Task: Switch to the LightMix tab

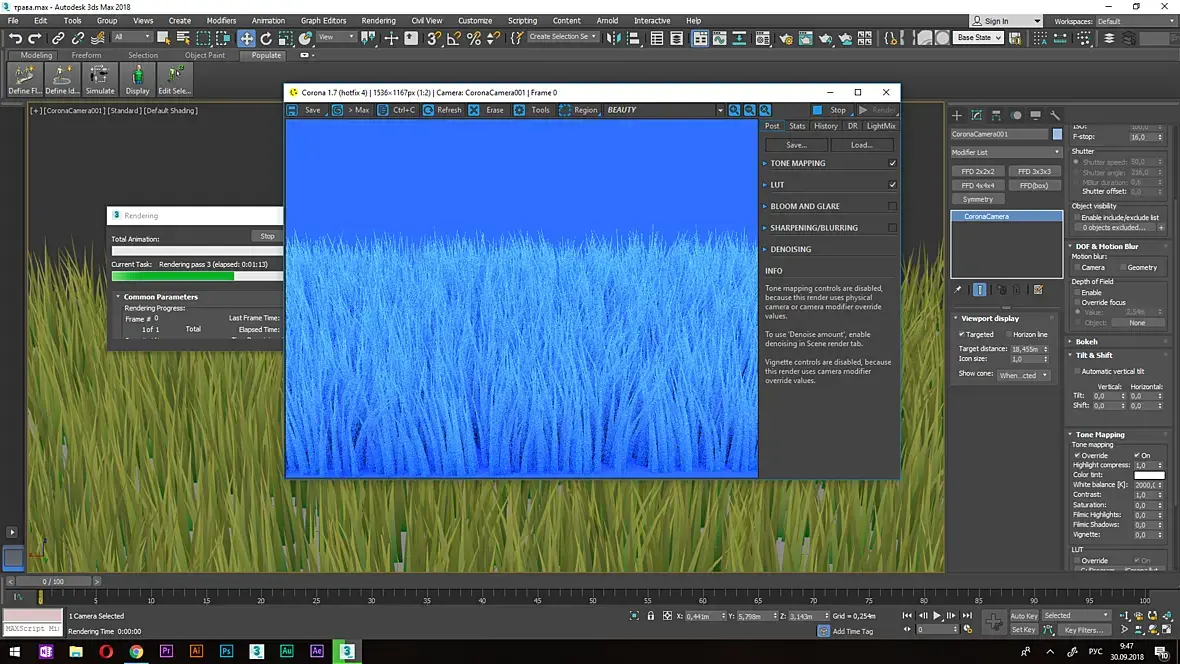Action: (x=881, y=126)
